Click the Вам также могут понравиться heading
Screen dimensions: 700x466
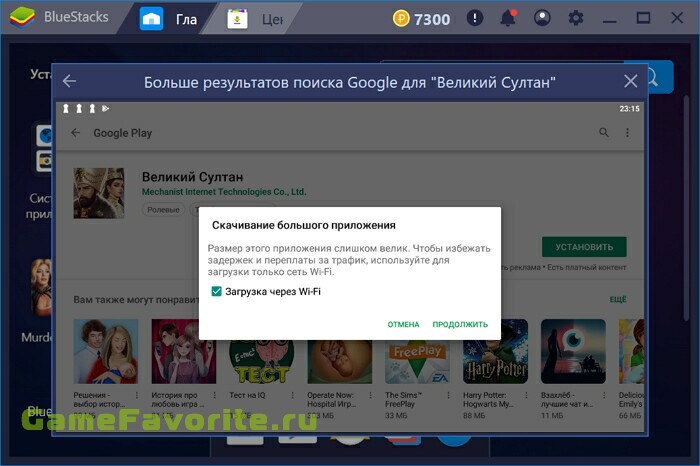136,300
